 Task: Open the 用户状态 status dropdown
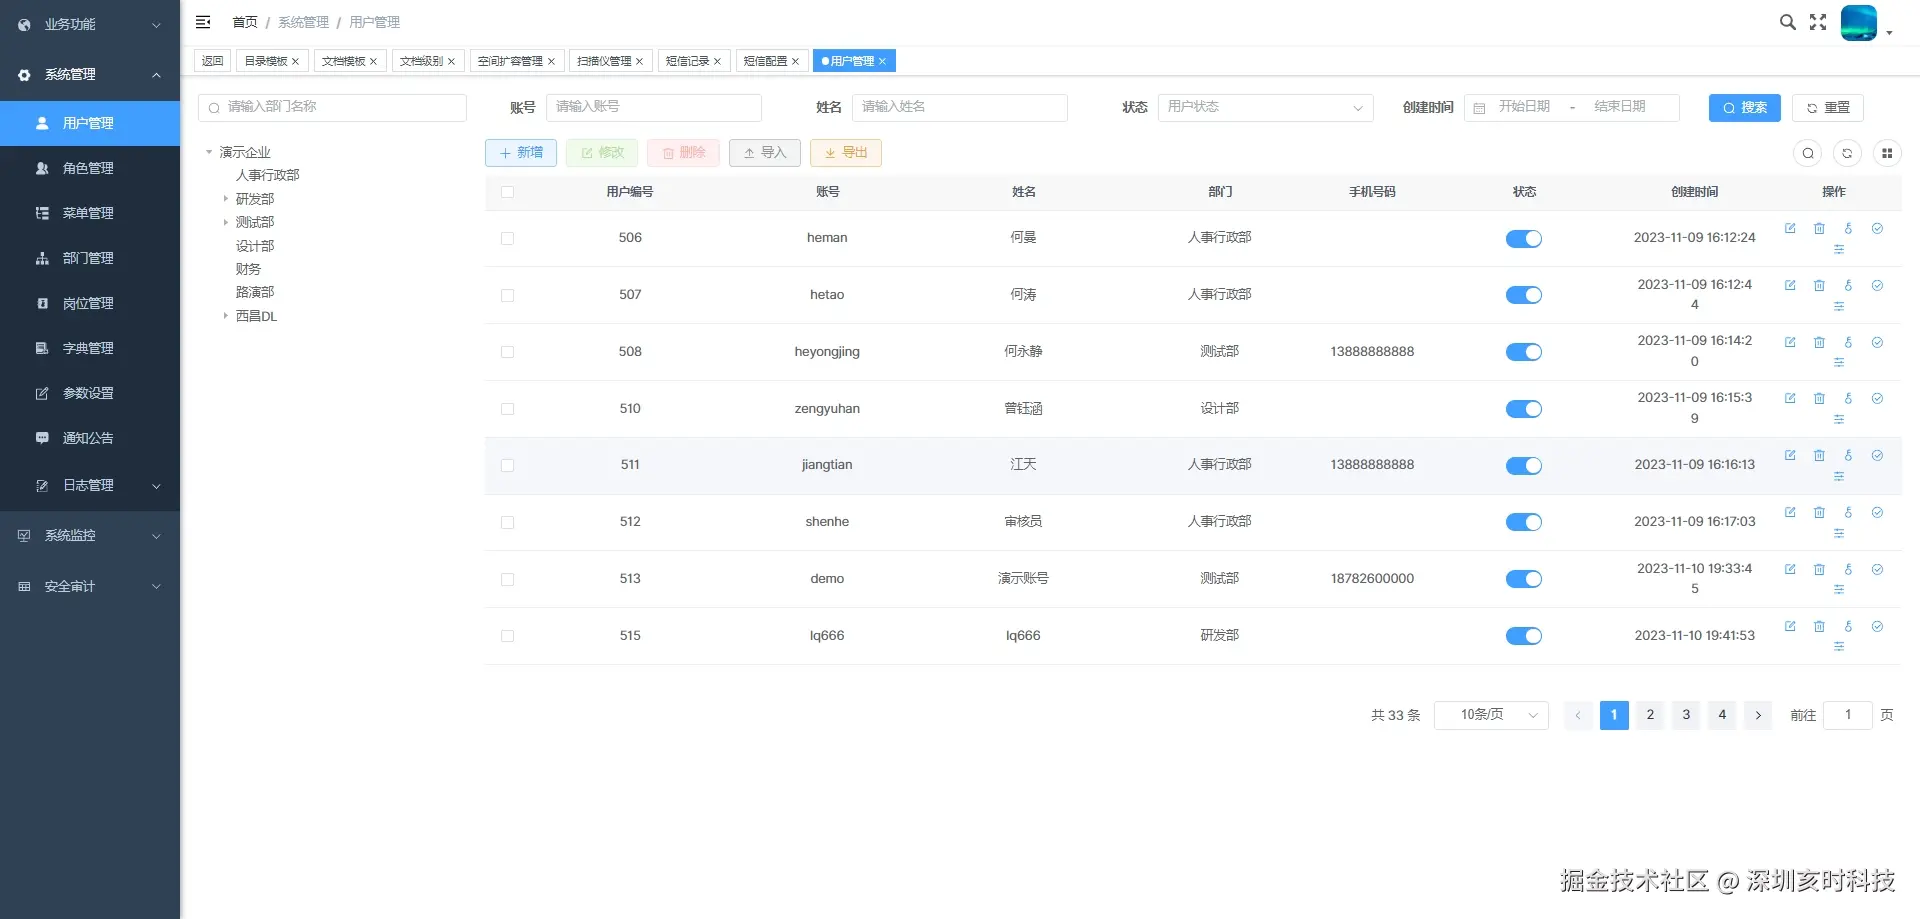click(1265, 107)
